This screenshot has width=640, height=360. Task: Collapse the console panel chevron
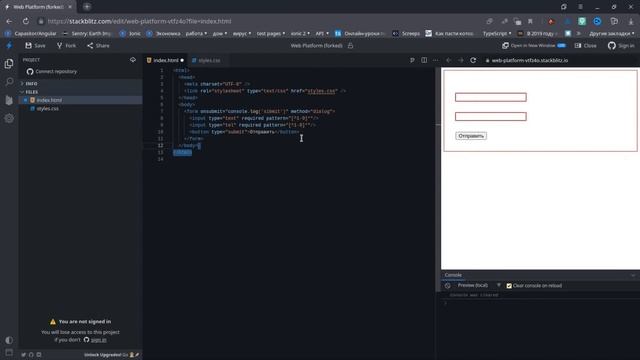pos(633,276)
